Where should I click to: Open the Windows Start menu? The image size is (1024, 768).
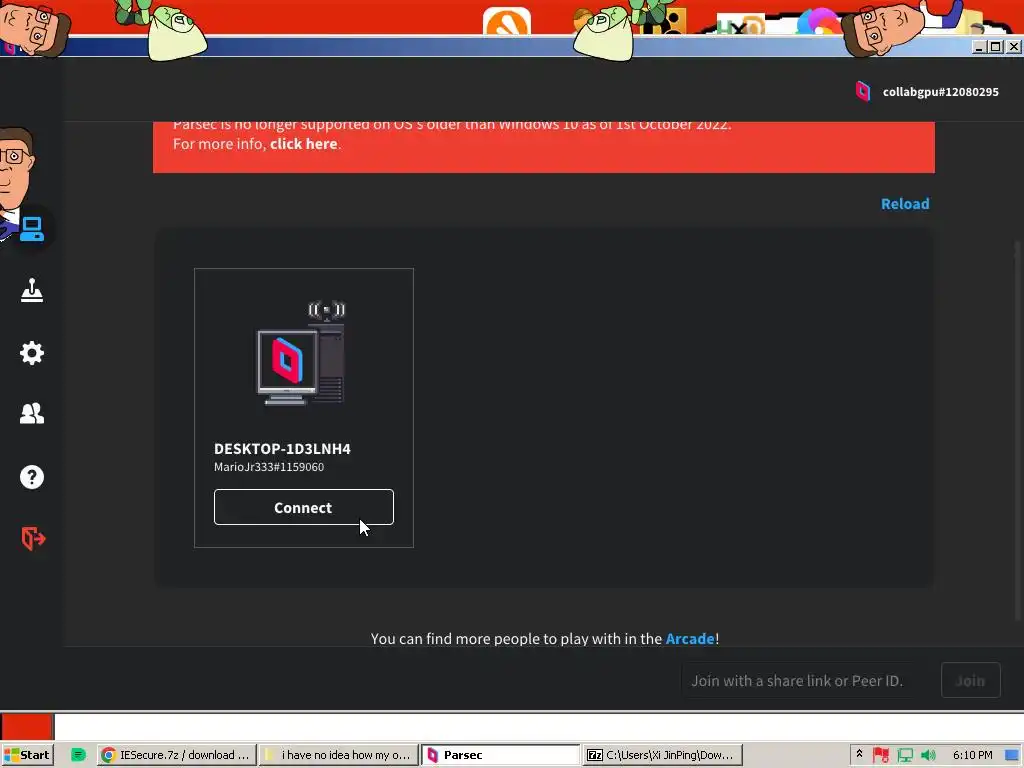tap(27, 755)
